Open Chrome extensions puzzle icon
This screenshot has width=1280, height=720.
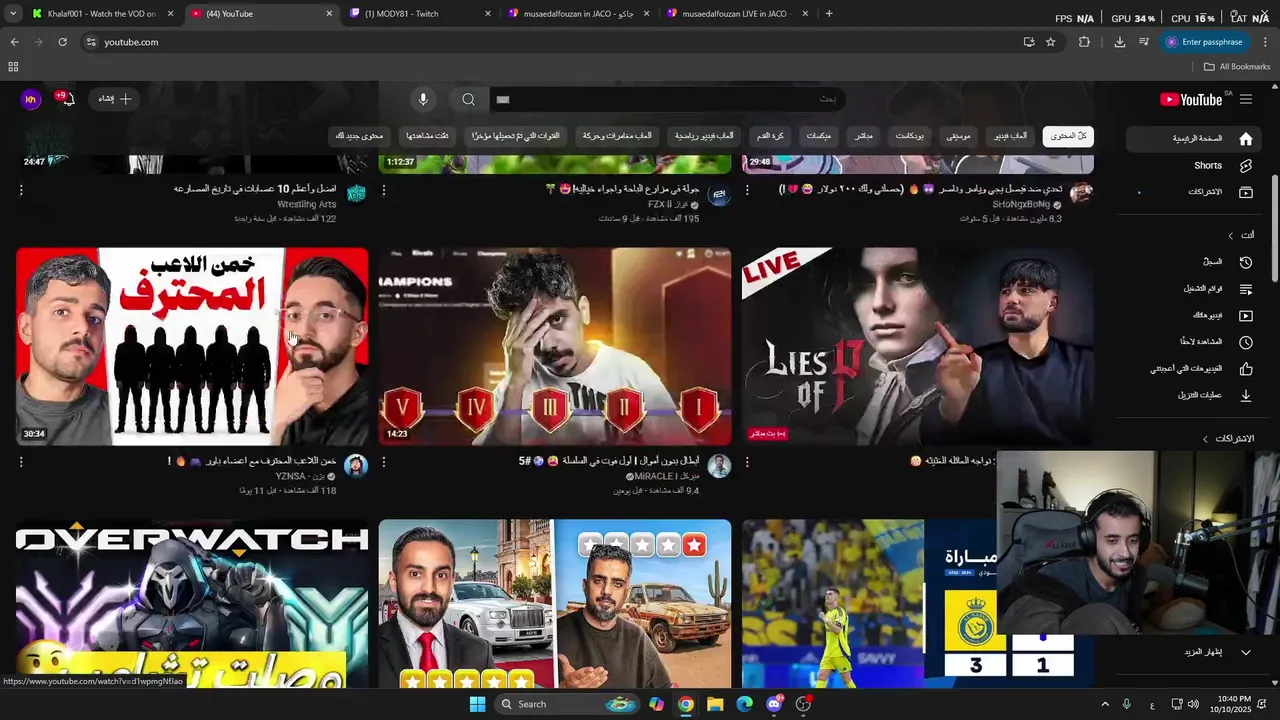point(1084,42)
